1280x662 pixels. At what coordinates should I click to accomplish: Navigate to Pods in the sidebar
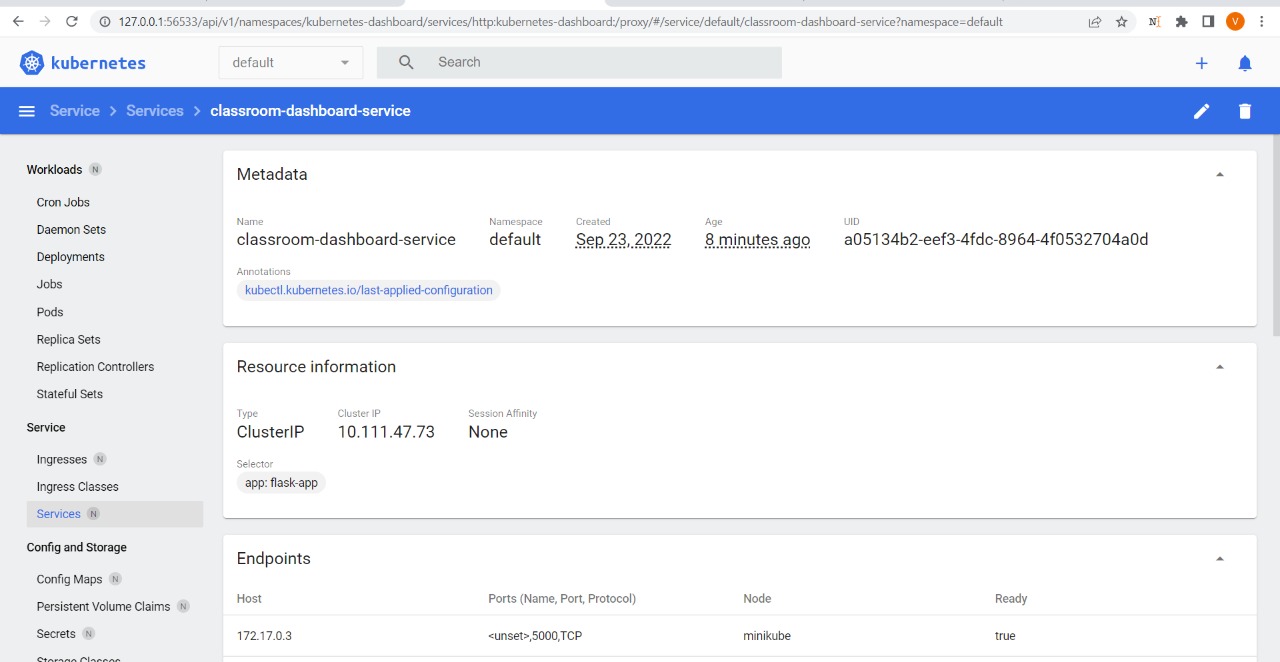[x=49, y=311]
